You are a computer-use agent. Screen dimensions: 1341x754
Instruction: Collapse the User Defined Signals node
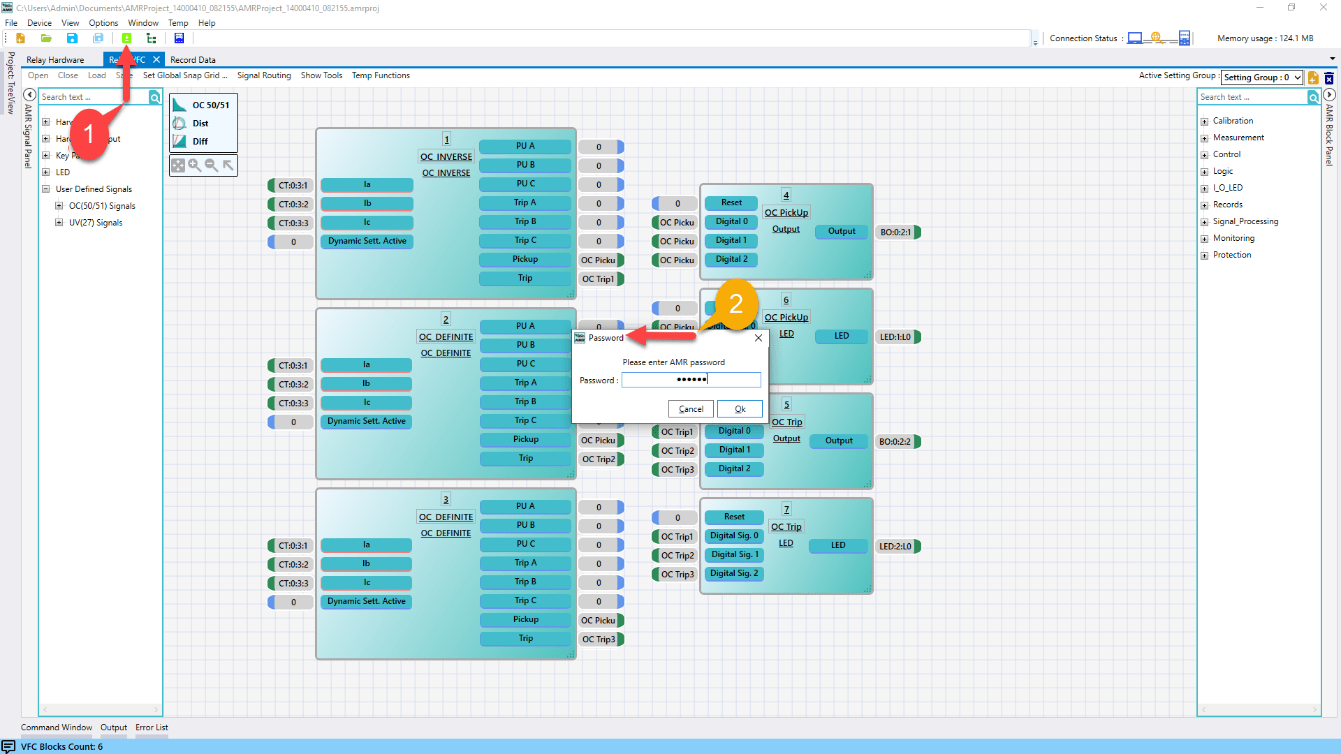(x=46, y=189)
